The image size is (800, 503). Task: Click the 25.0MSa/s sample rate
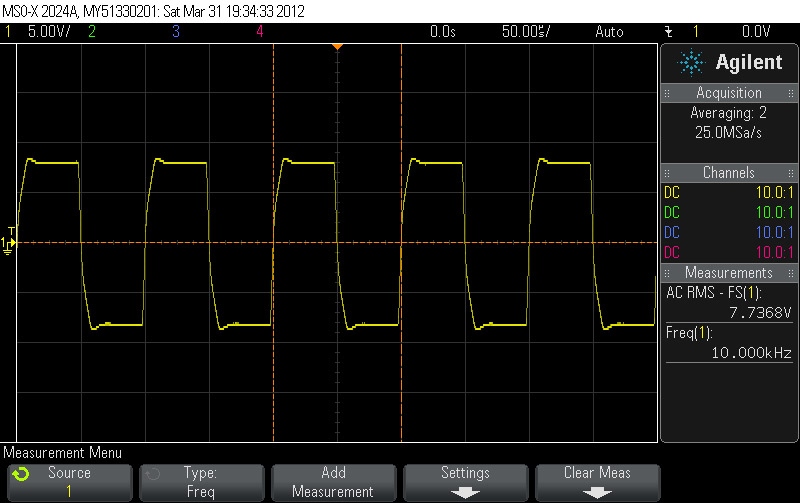729,133
